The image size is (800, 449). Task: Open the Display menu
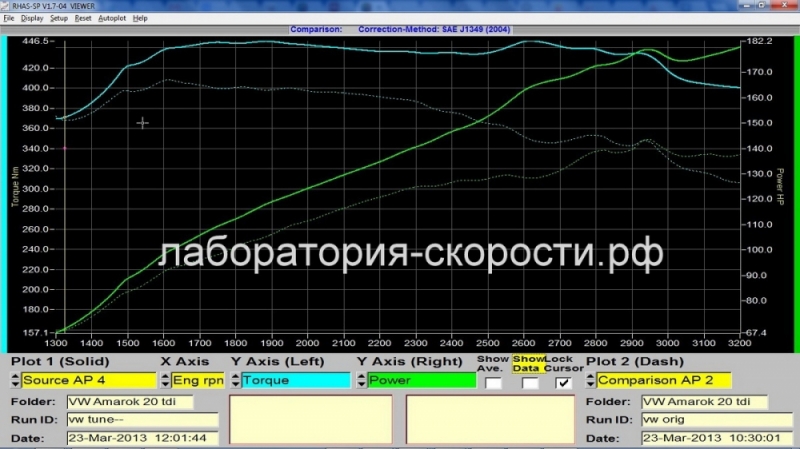click(31, 18)
